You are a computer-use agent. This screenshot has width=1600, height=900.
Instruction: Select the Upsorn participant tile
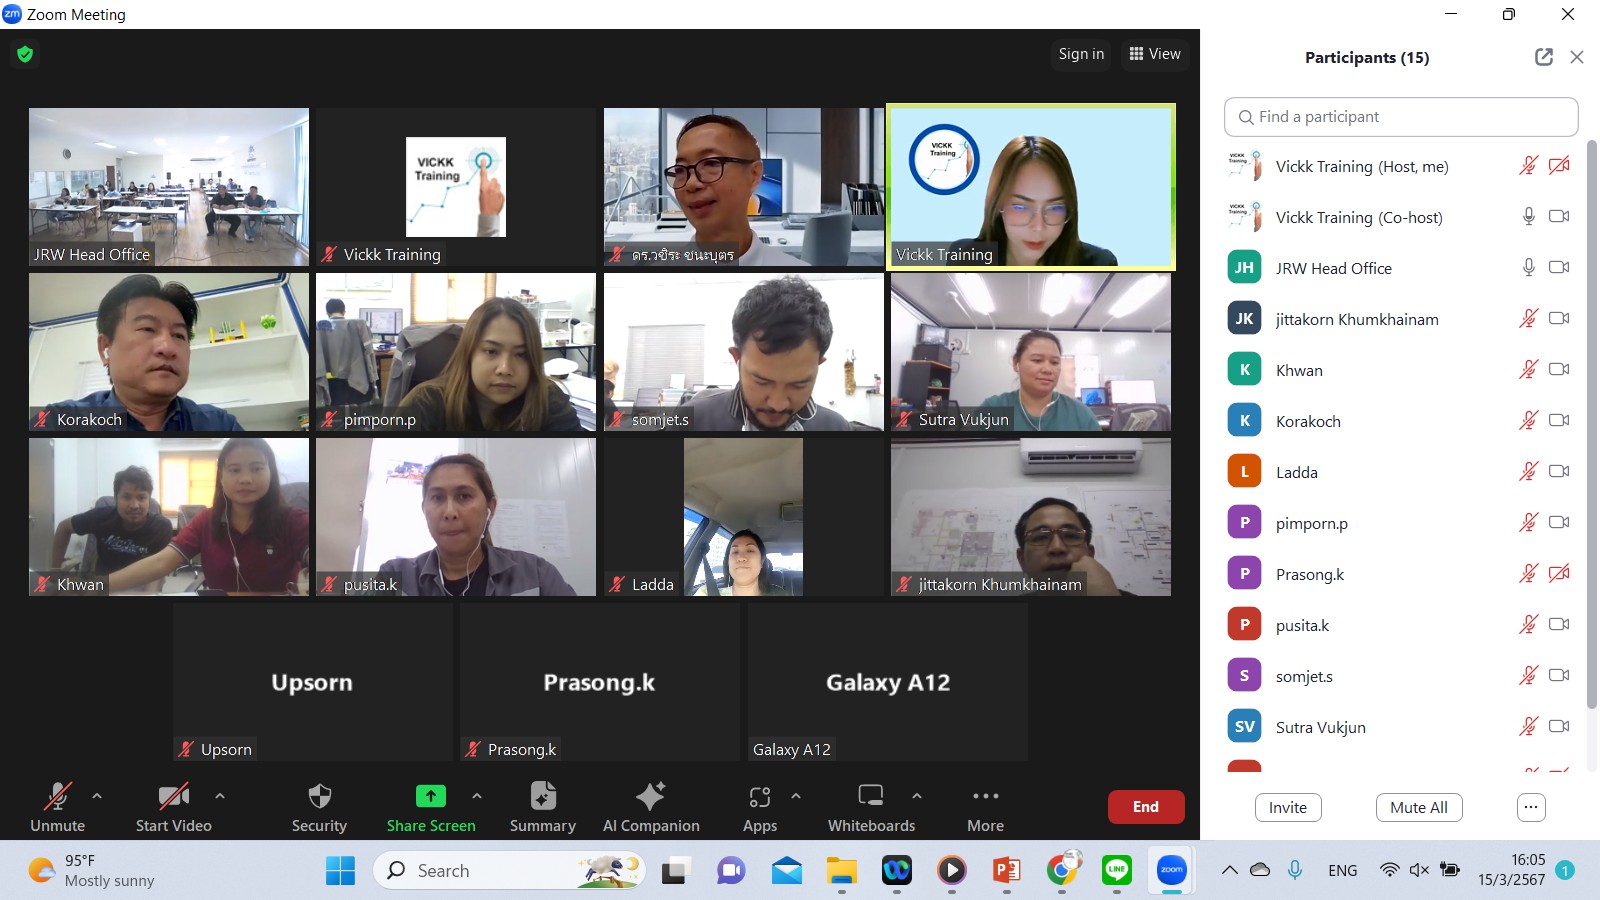[312, 682]
